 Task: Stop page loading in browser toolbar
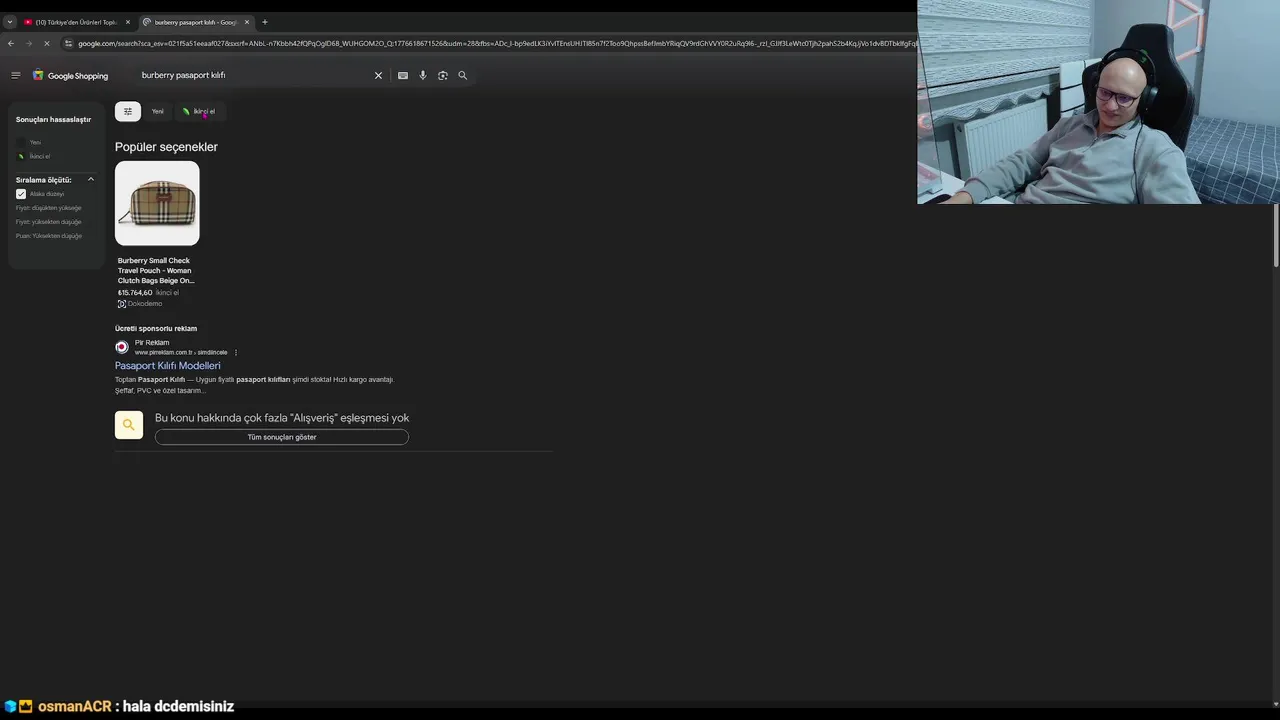click(46, 43)
